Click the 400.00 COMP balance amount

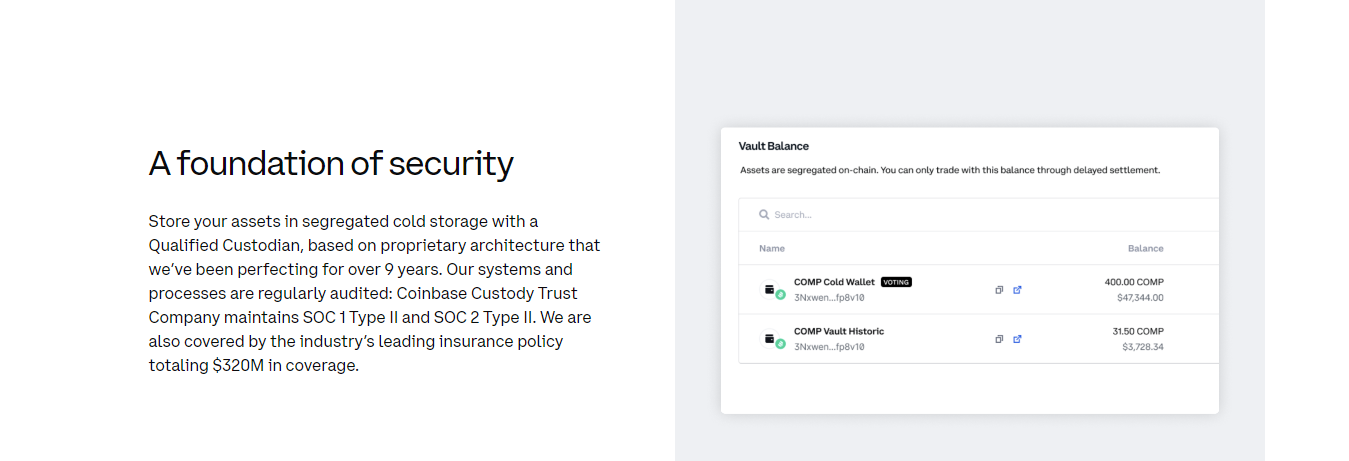coord(1134,282)
